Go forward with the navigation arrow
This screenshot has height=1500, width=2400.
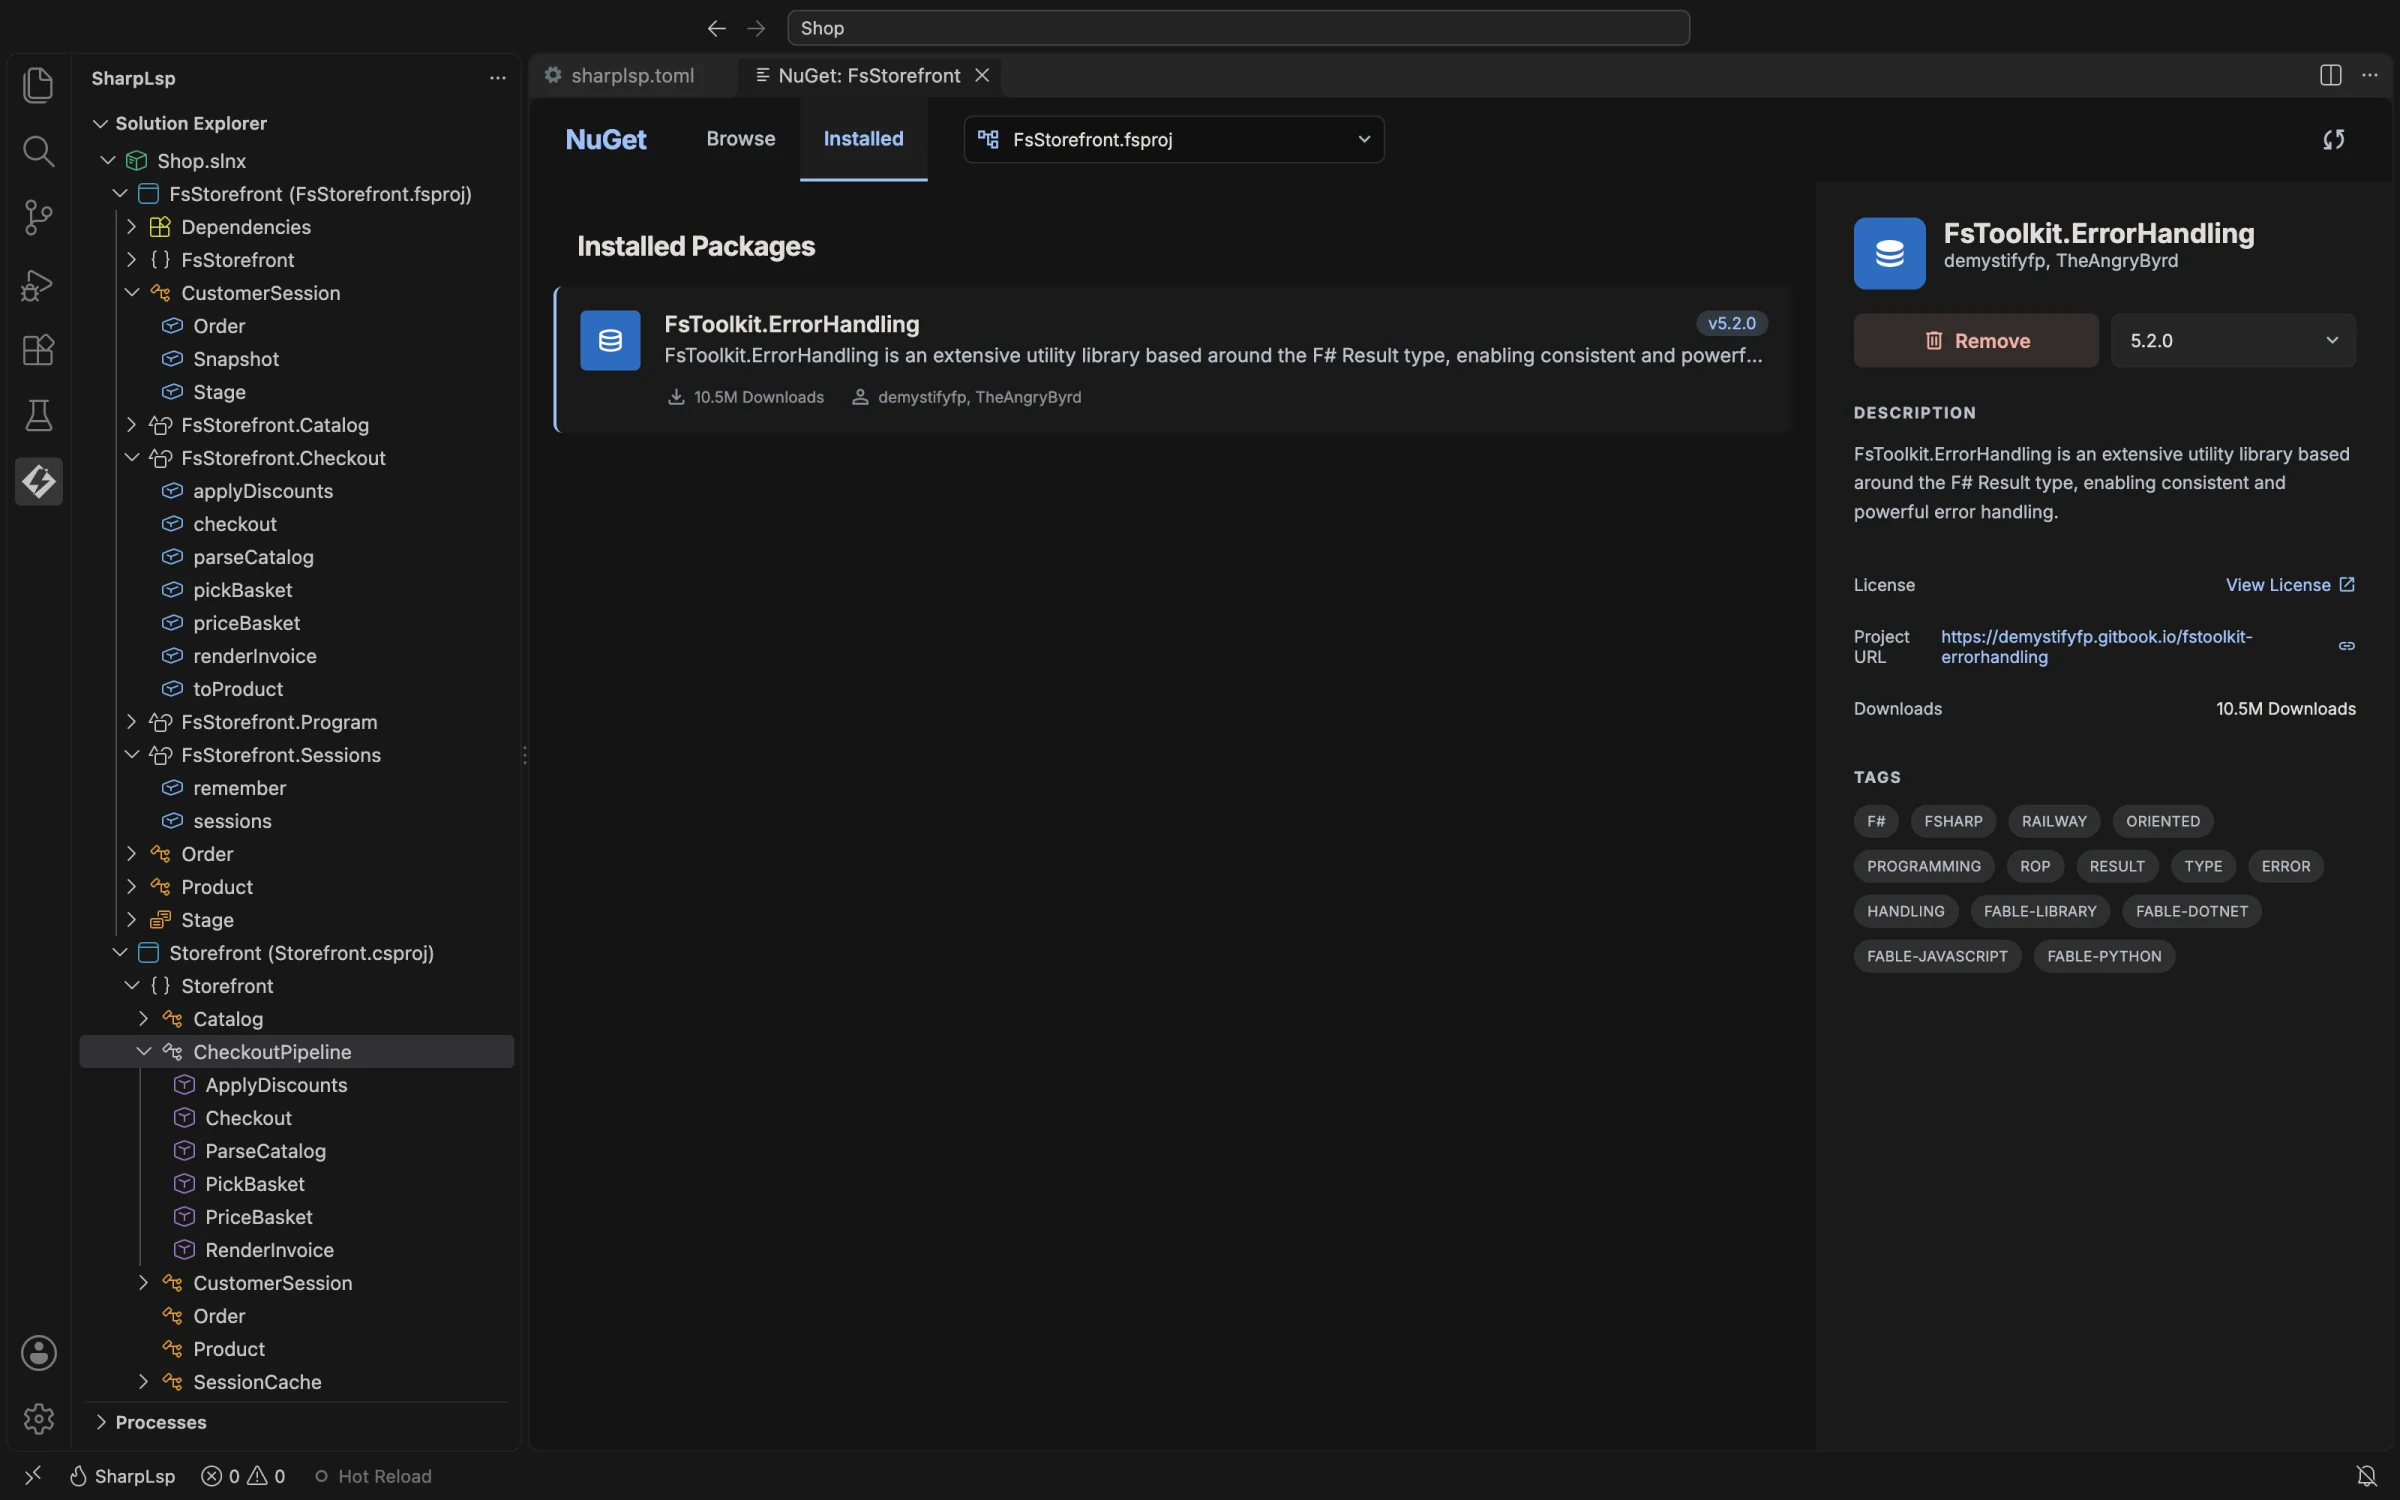pyautogui.click(x=756, y=28)
